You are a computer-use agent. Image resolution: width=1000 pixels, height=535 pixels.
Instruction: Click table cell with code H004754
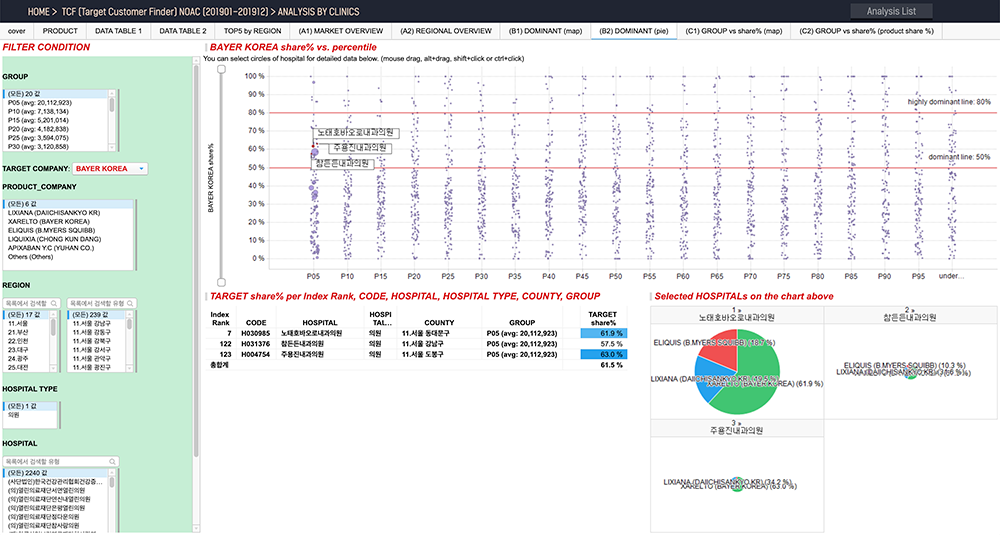pyautogui.click(x=256, y=354)
